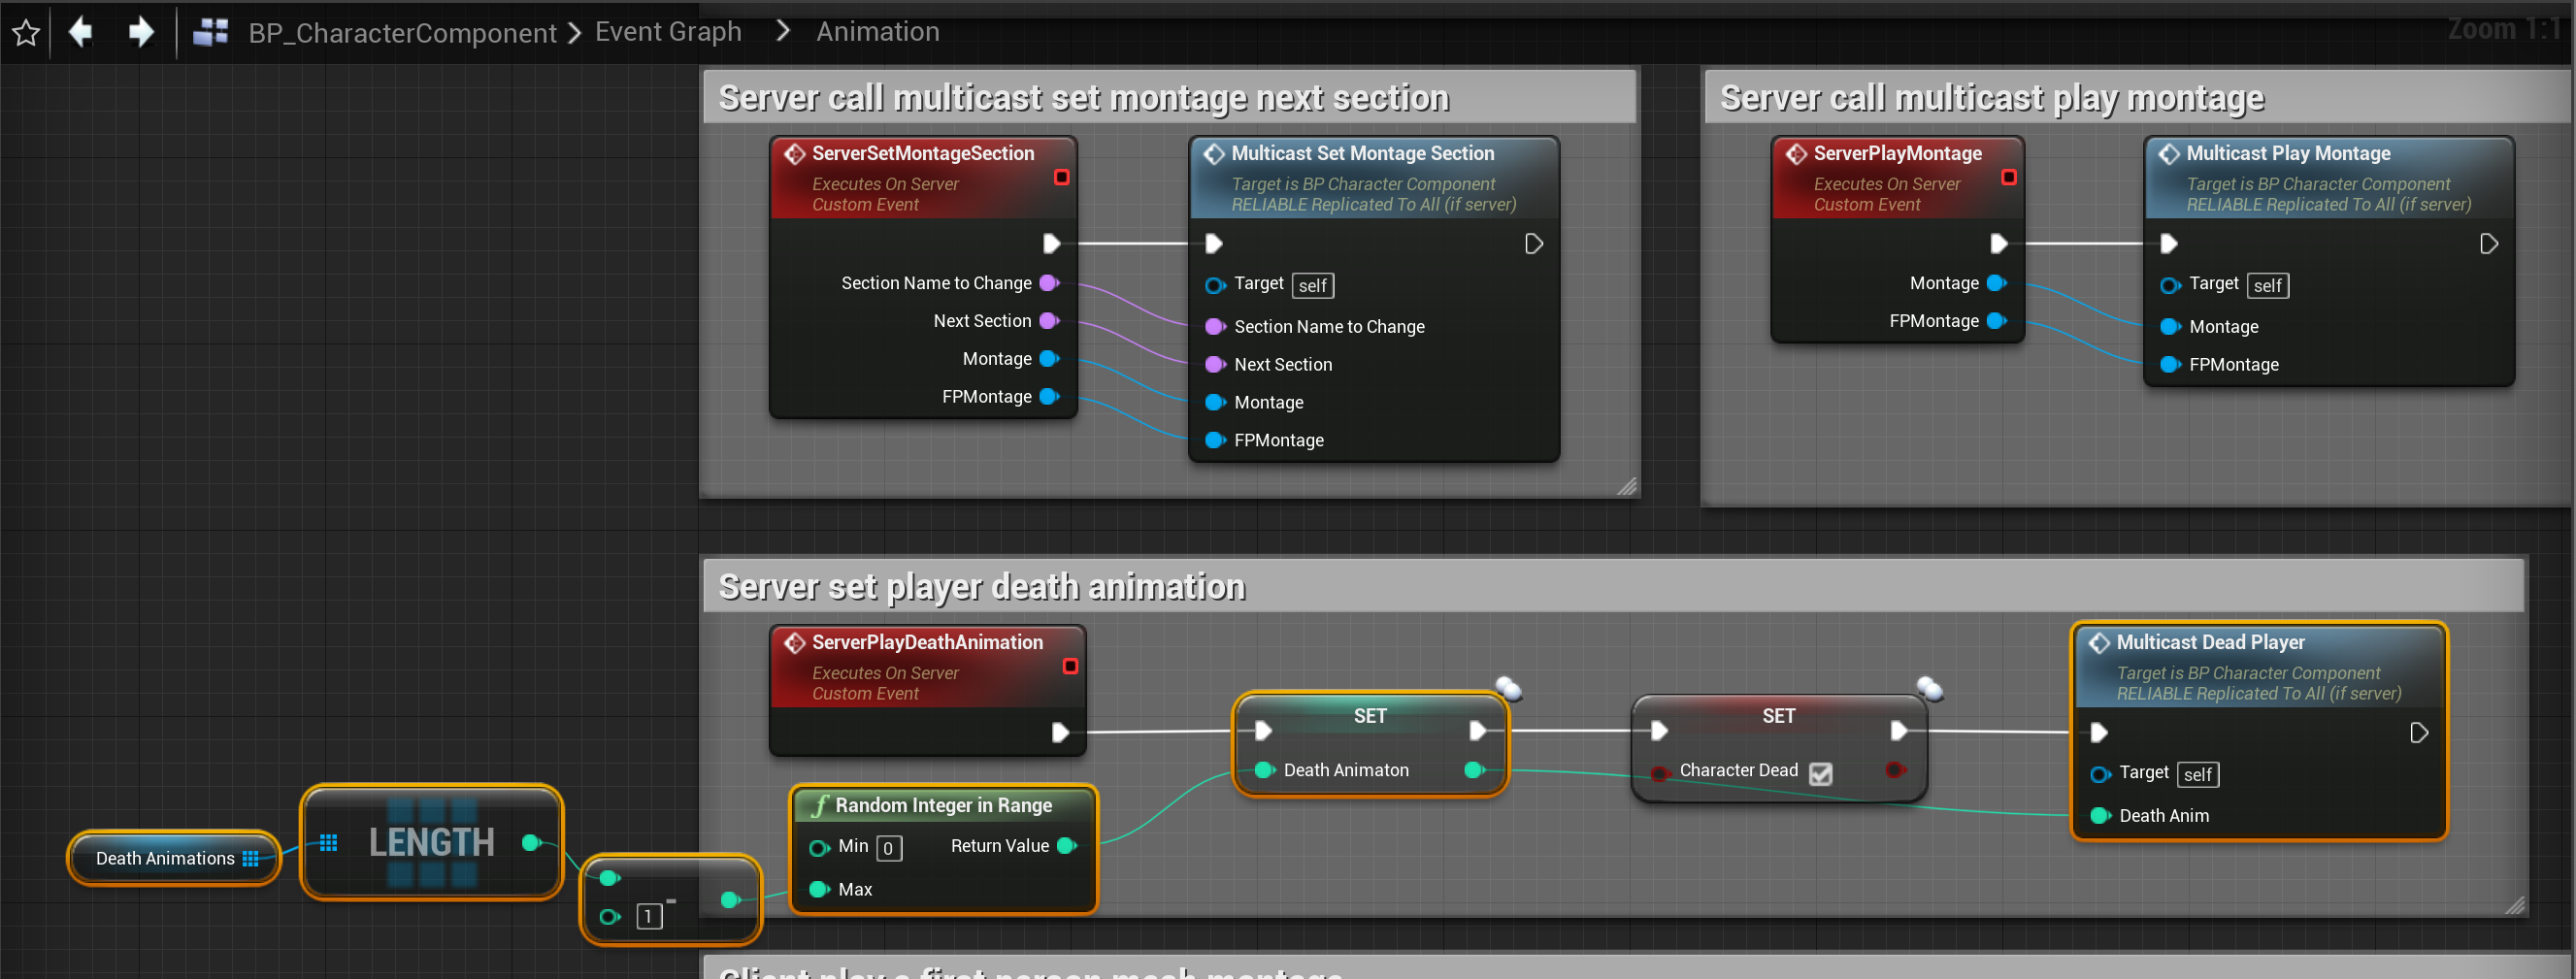Click the chevron before Animation breadcrumb
The image size is (2576, 979).
pyautogui.click(x=783, y=32)
